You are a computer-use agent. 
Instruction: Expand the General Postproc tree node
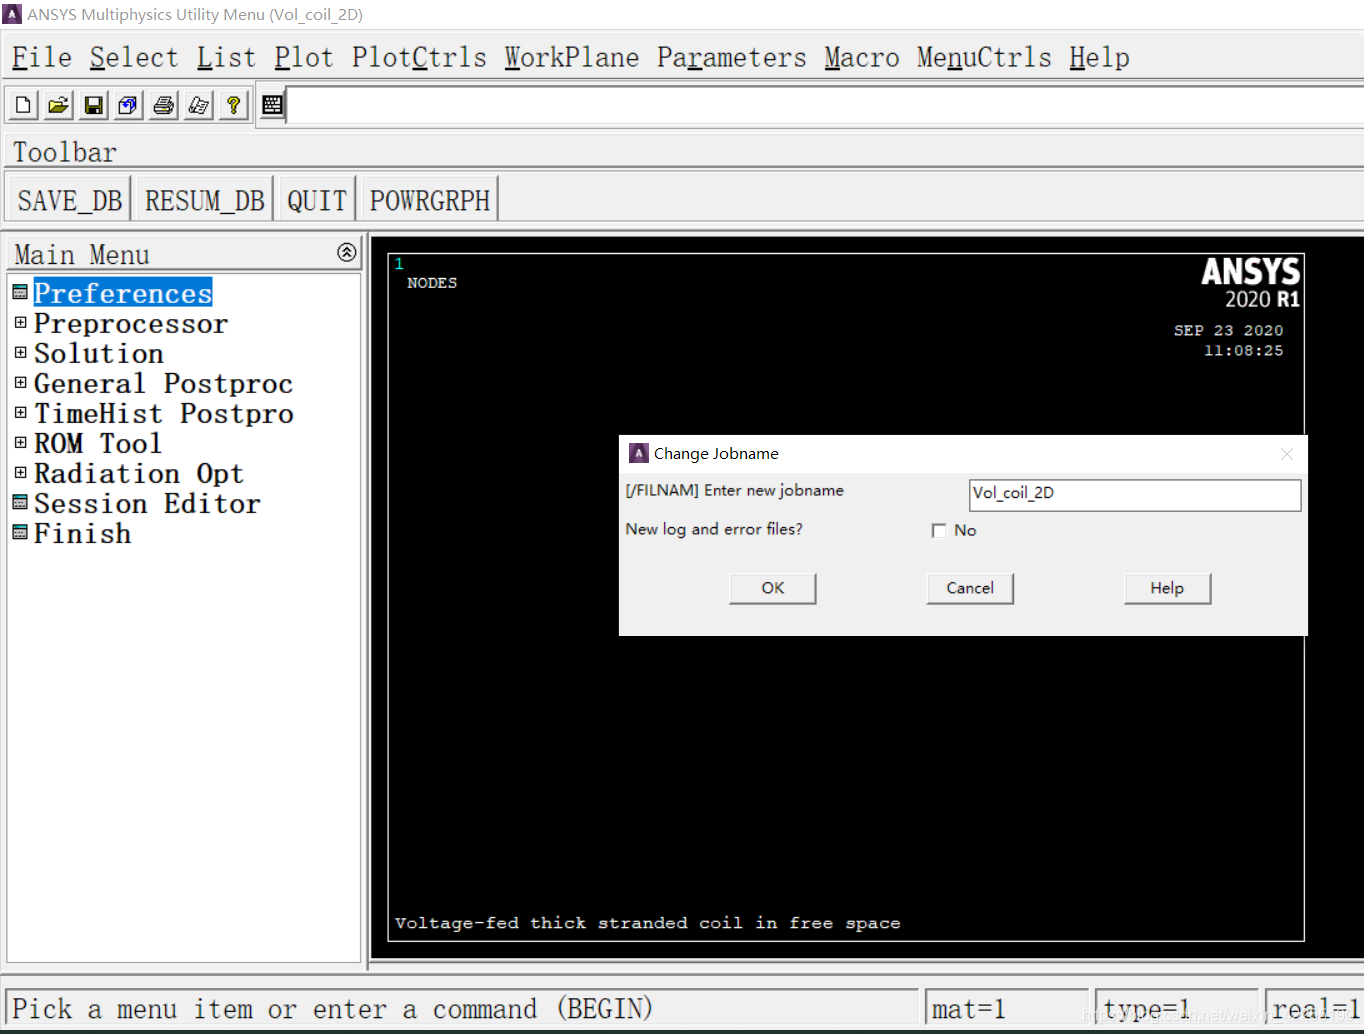click(x=20, y=383)
